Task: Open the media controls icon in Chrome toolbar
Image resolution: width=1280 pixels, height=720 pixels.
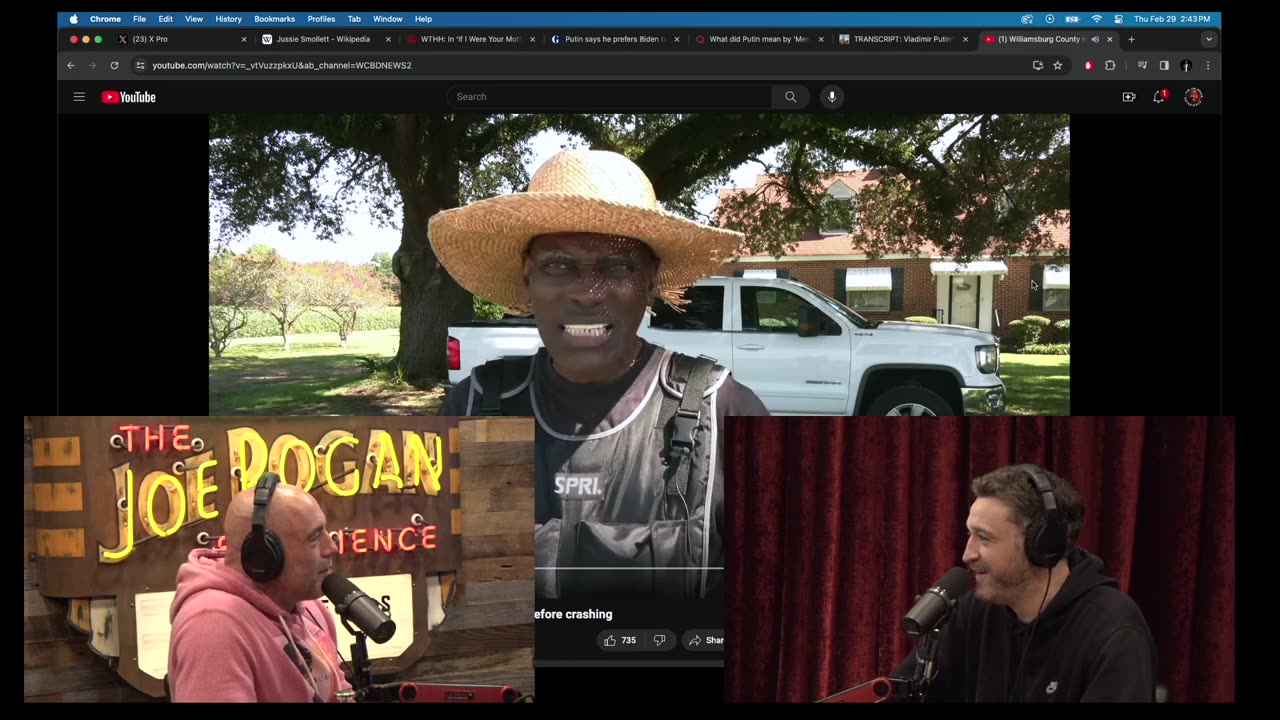Action: tap(1142, 65)
